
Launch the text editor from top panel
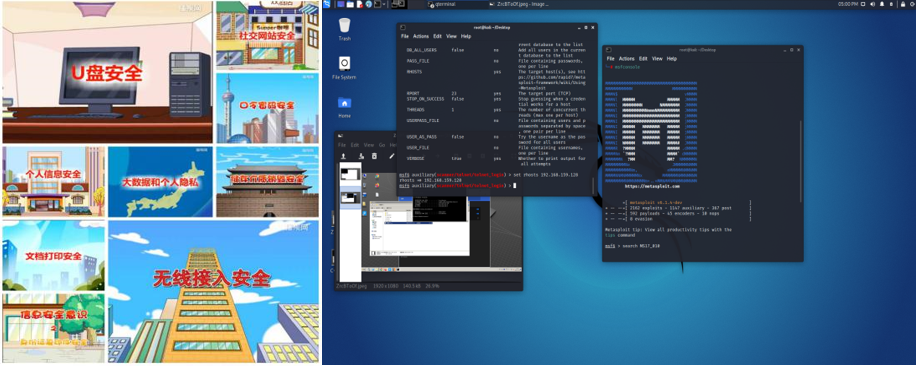click(x=359, y=4)
